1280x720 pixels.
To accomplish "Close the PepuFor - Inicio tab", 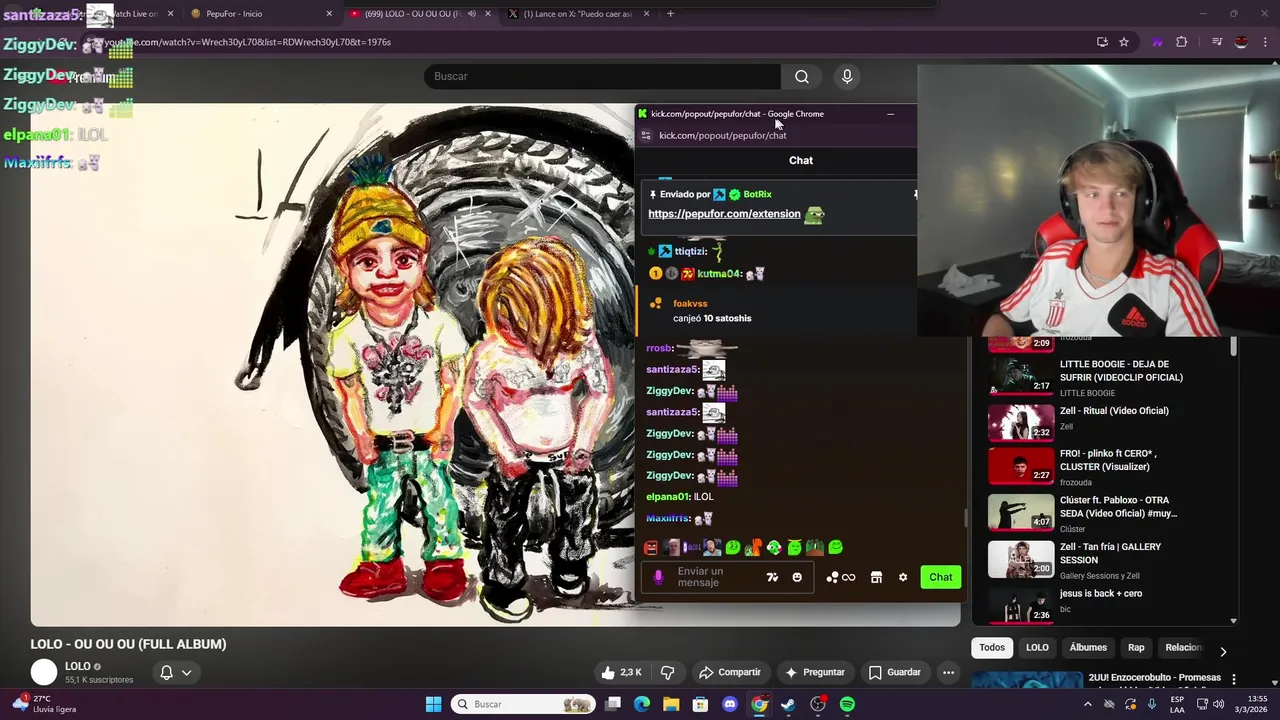I will 329,14.
